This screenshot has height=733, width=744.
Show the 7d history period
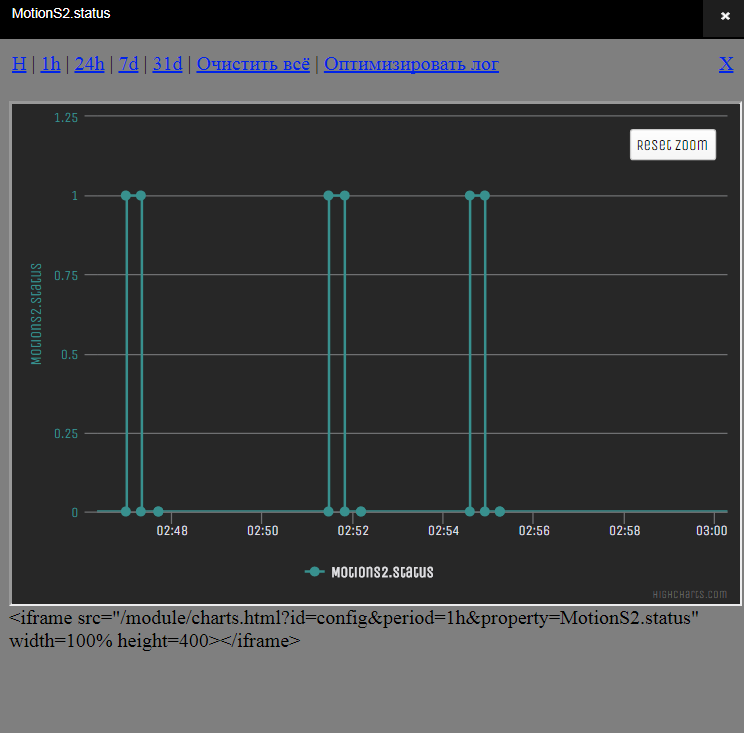click(128, 64)
